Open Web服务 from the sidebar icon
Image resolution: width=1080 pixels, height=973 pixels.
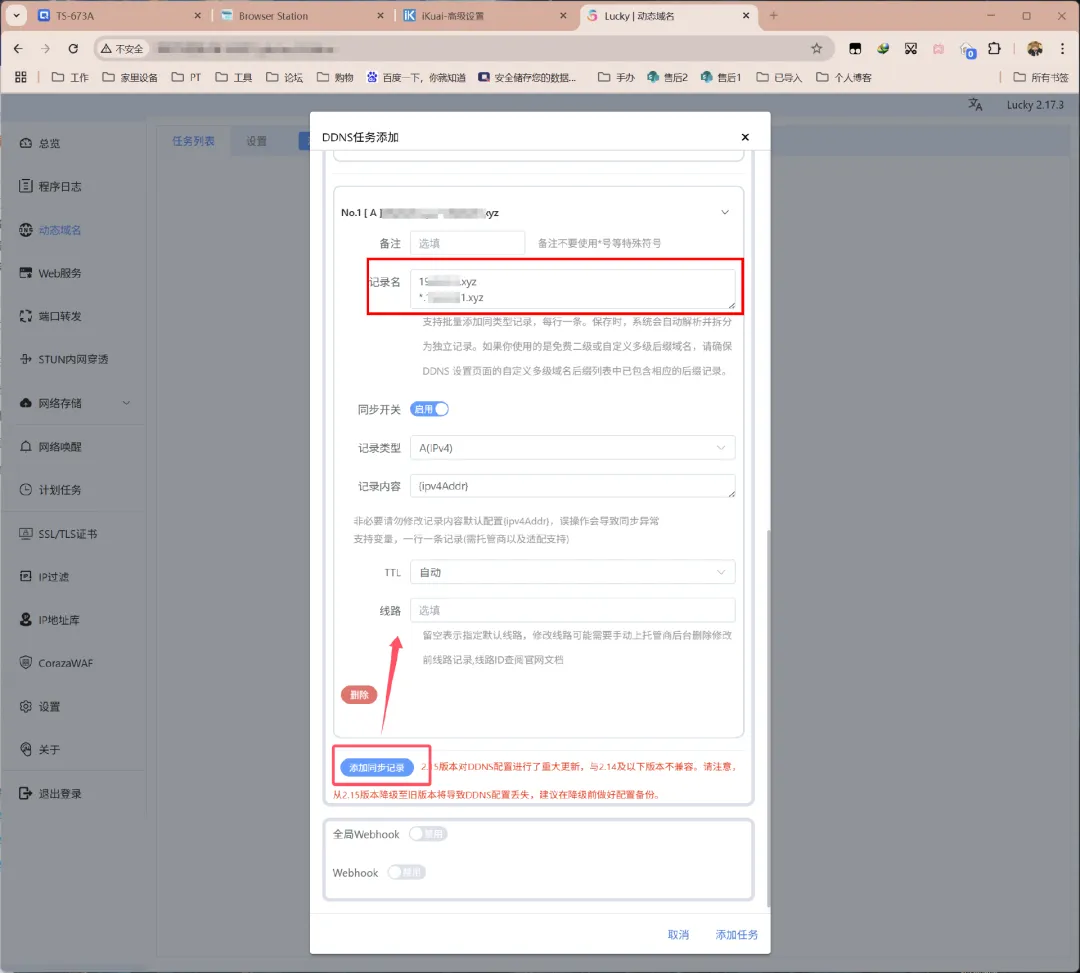click(27, 273)
